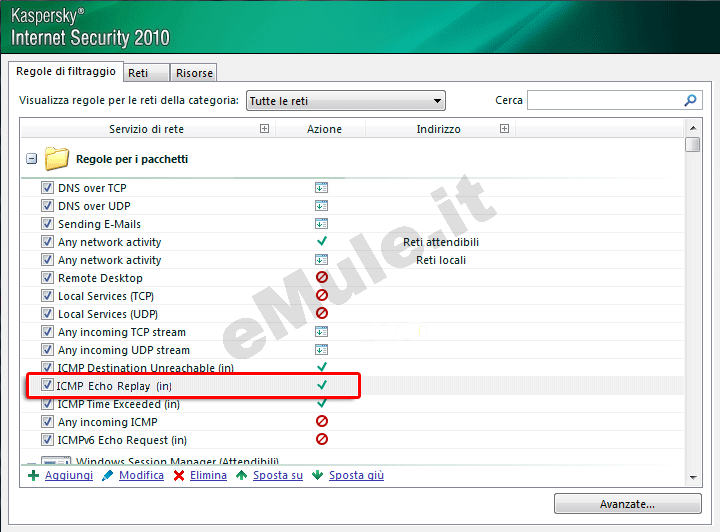The width and height of the screenshot is (720, 532).
Task: Toggle the ICMPv6 Echo Request (in) checkbox
Action: [47, 439]
